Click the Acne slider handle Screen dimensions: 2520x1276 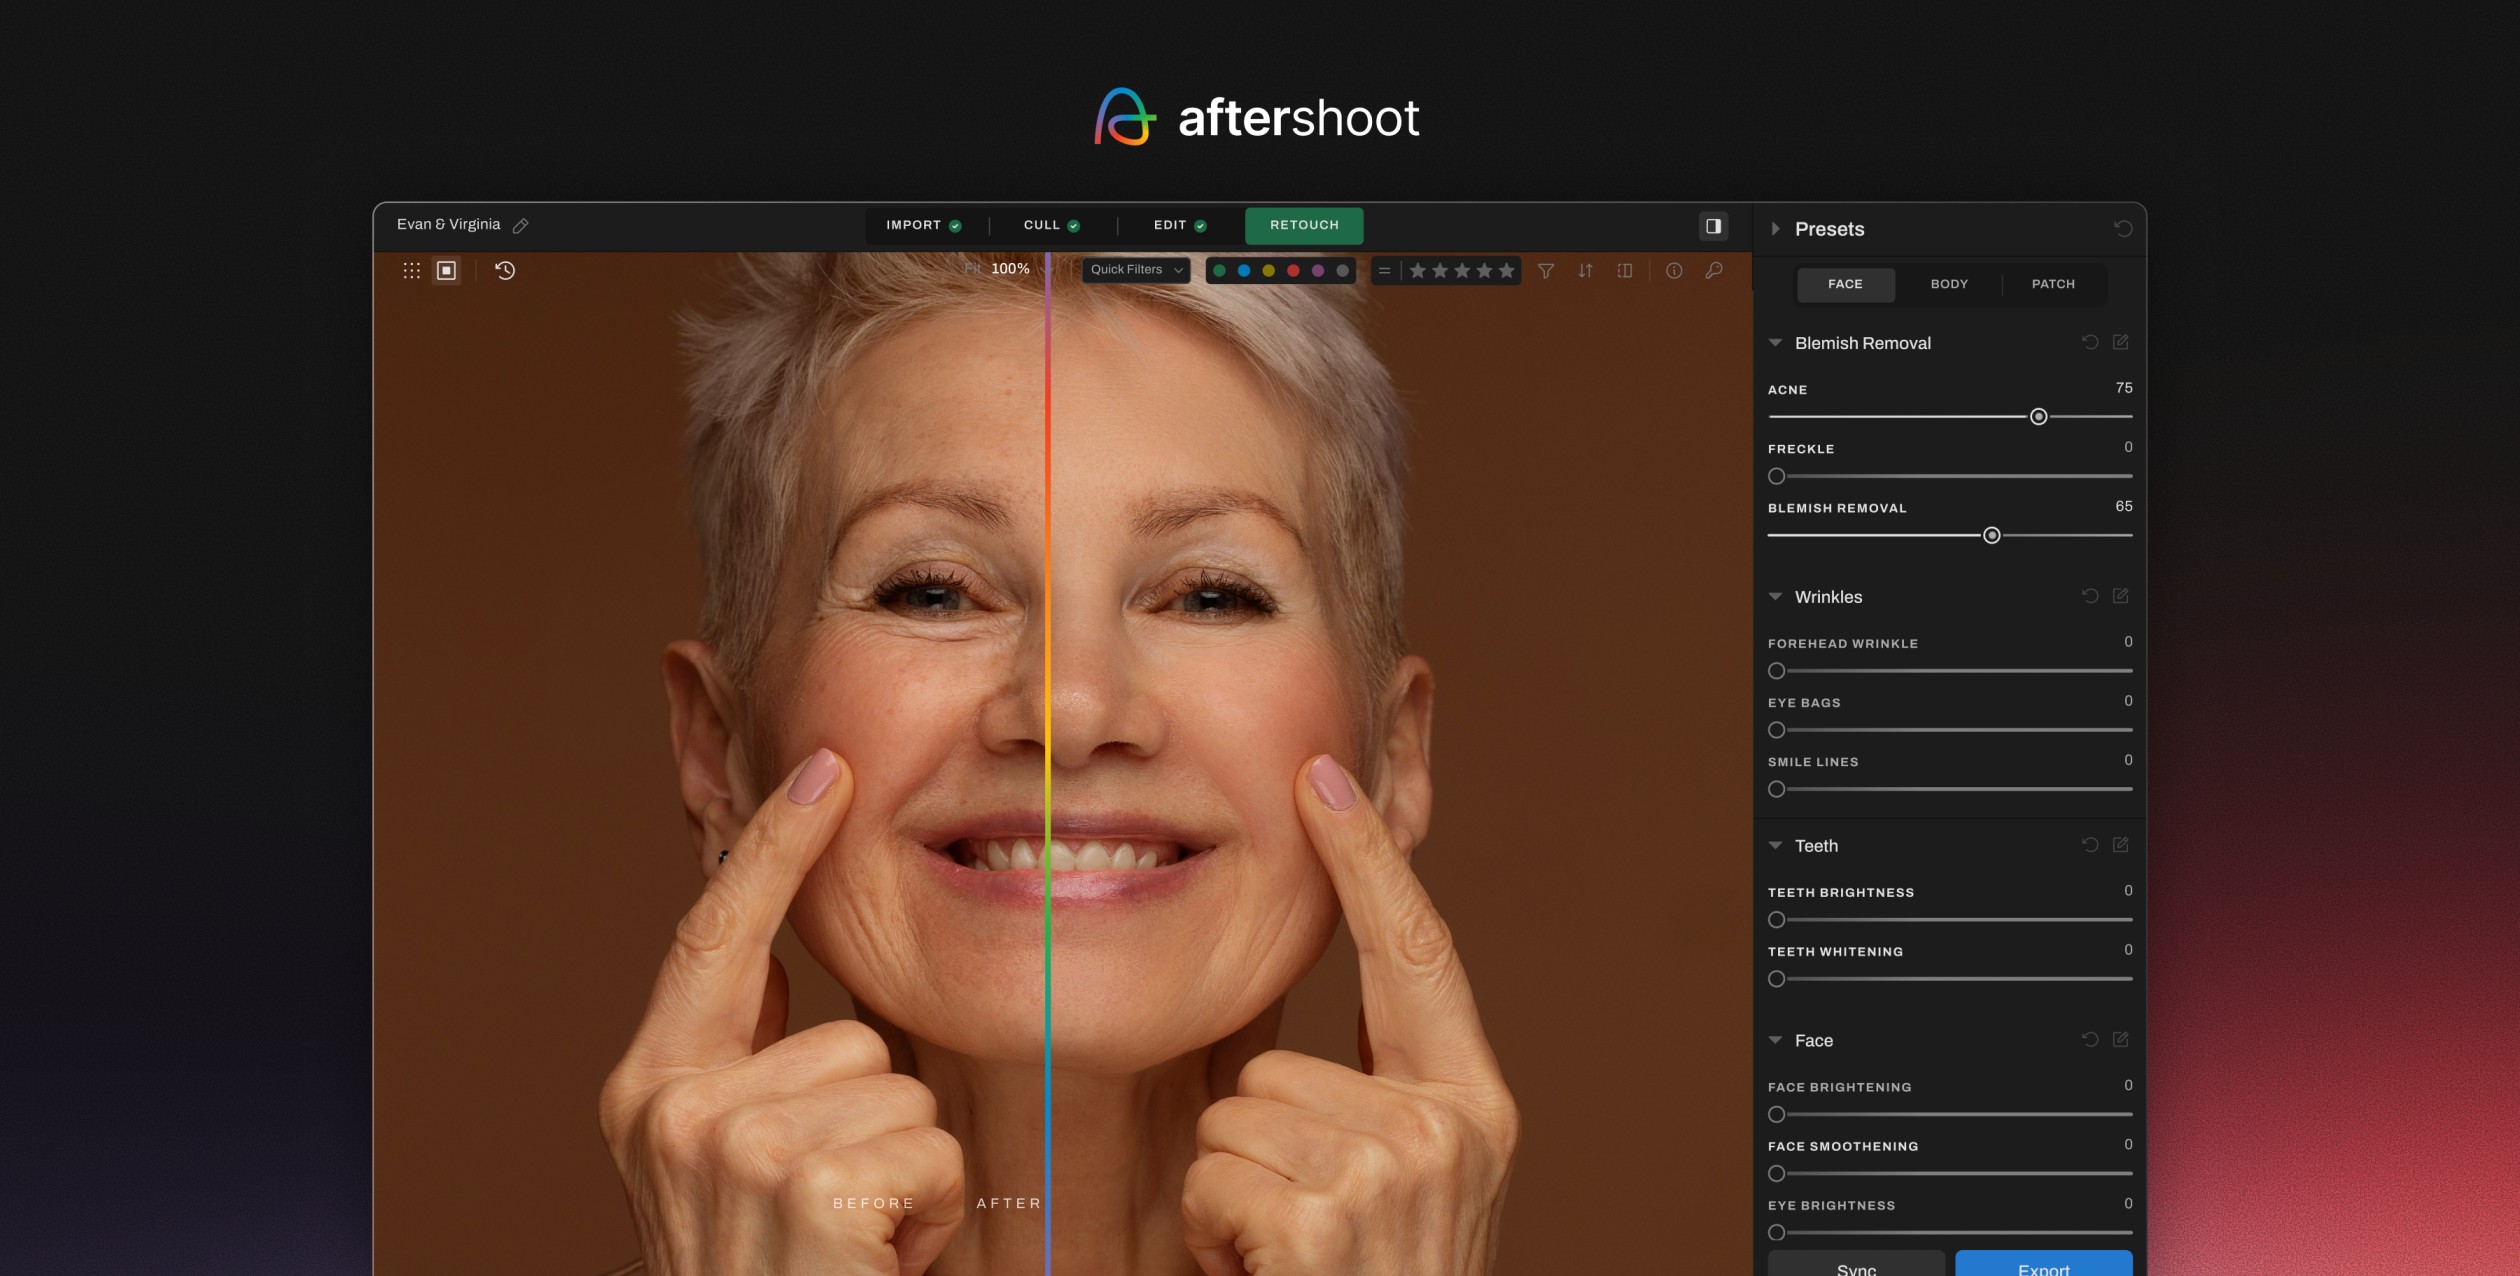(2038, 417)
